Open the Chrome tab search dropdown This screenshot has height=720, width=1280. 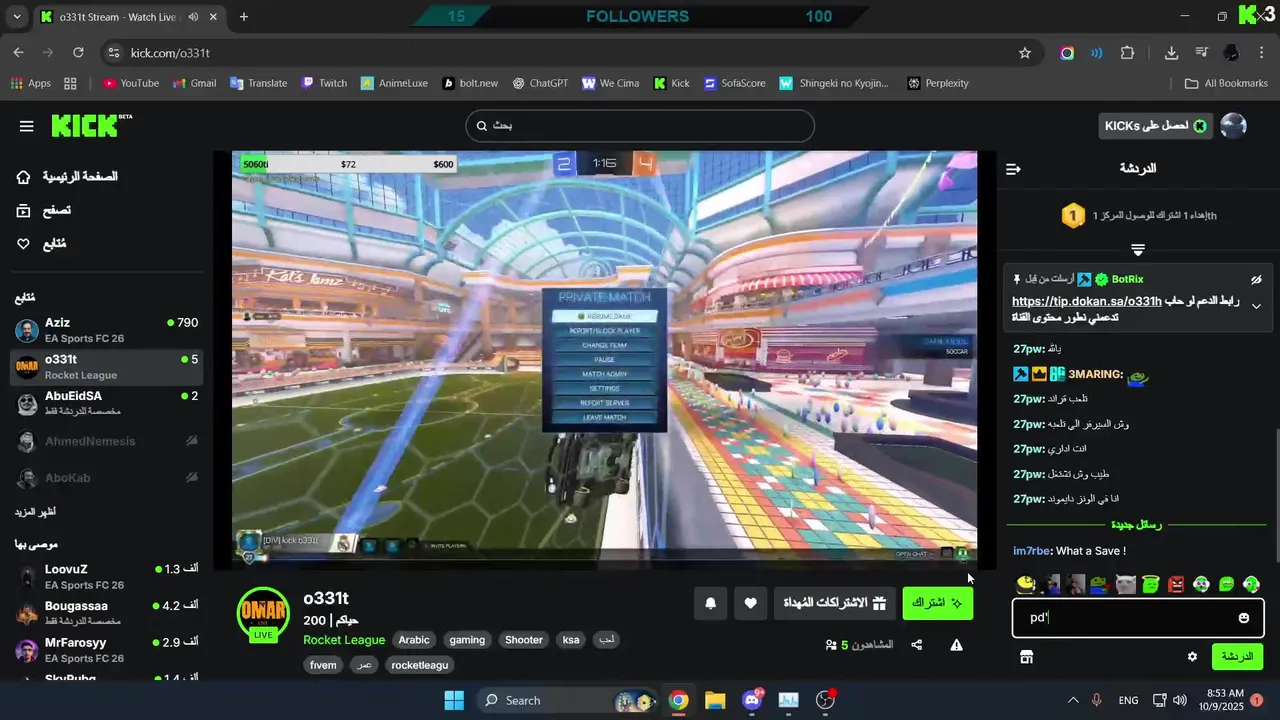(x=17, y=17)
